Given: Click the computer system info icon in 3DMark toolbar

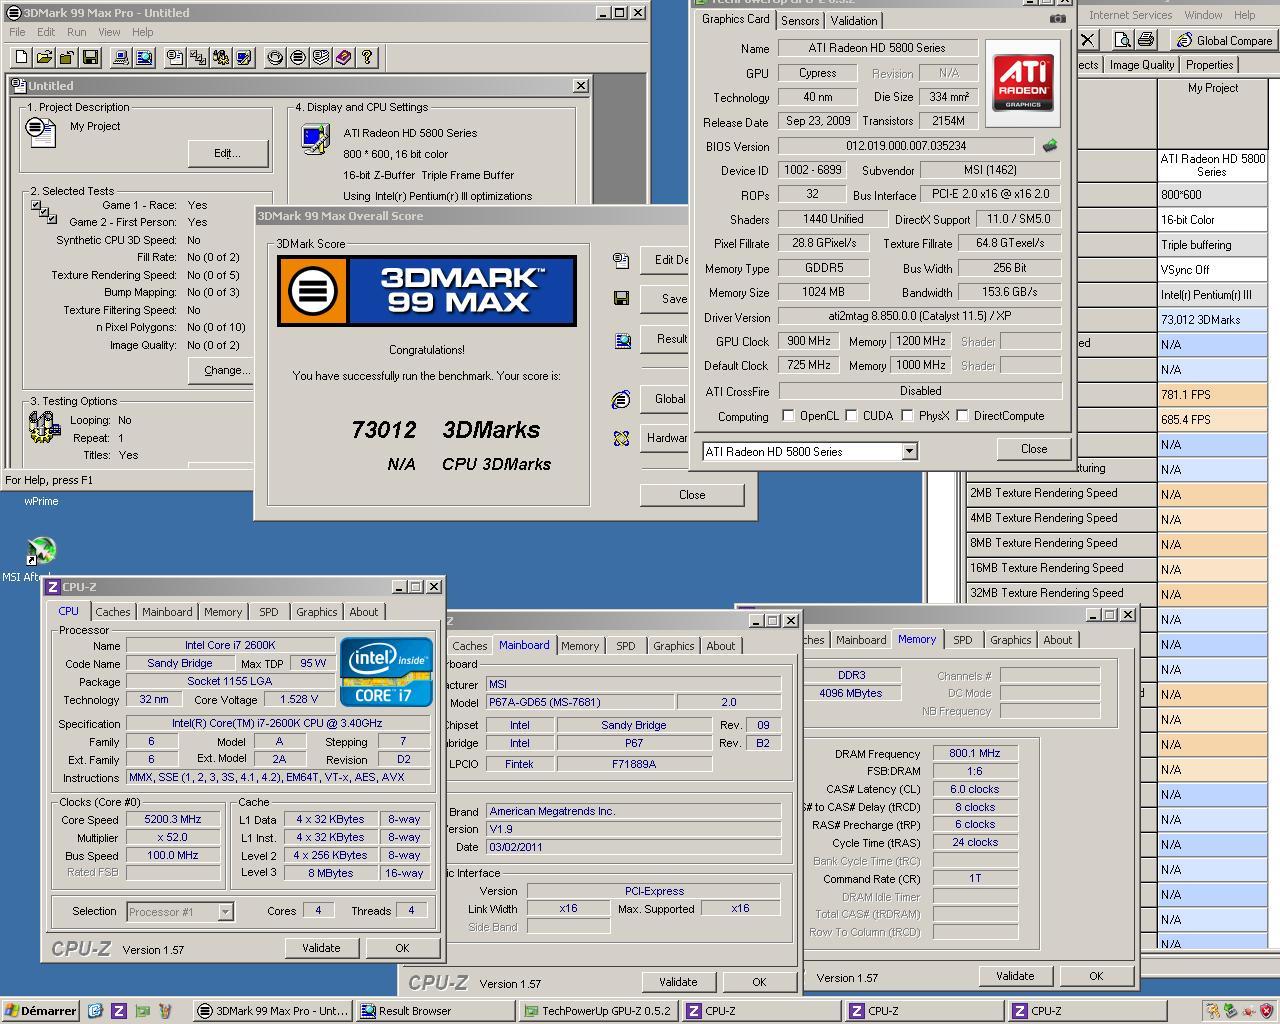Looking at the screenshot, I should tap(121, 58).
